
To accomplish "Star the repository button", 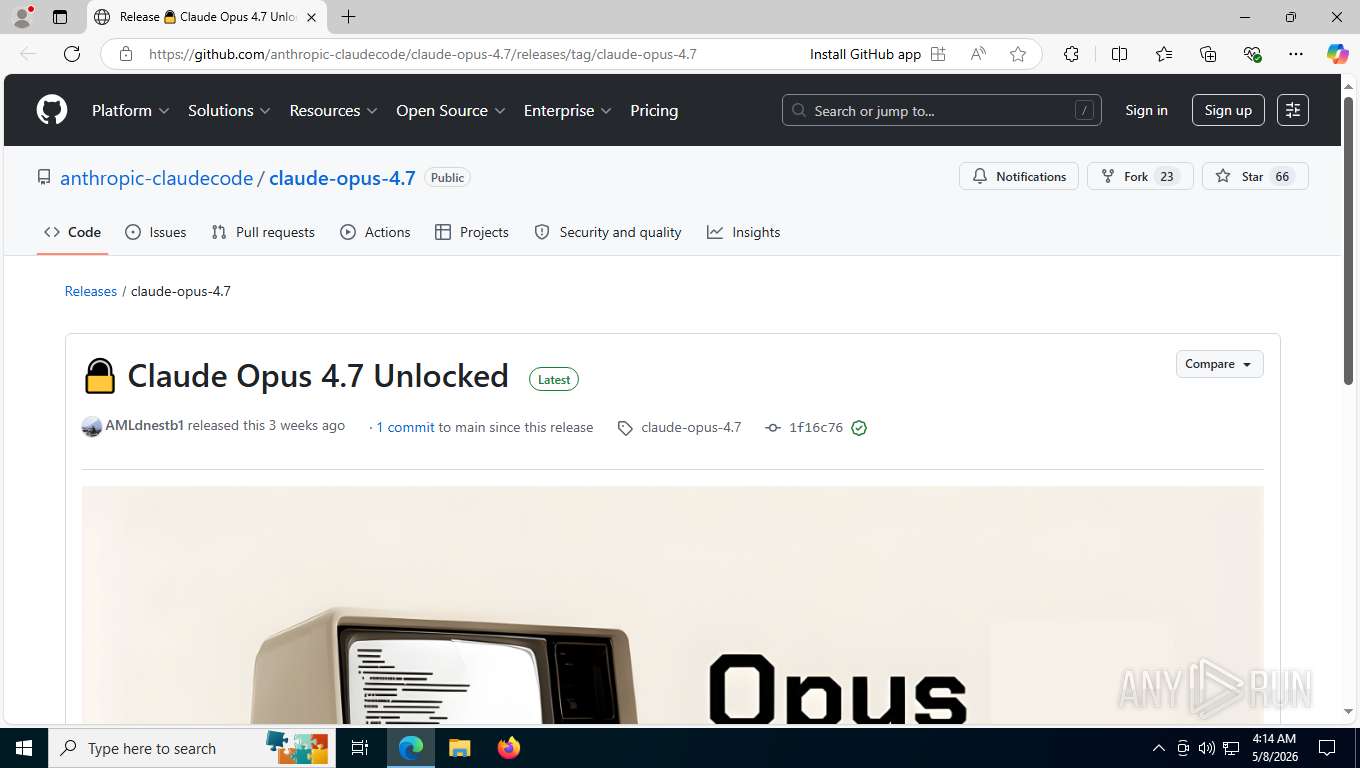I will [x=1255, y=176].
